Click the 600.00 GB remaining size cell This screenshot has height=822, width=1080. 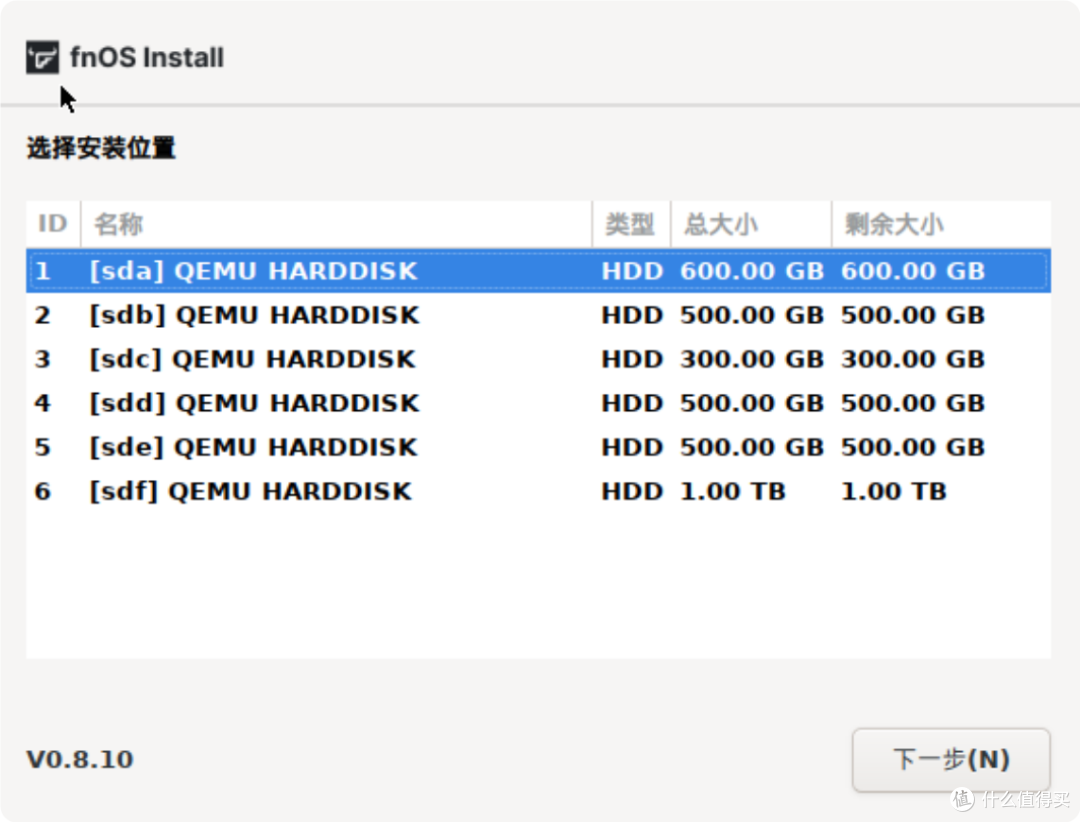912,271
